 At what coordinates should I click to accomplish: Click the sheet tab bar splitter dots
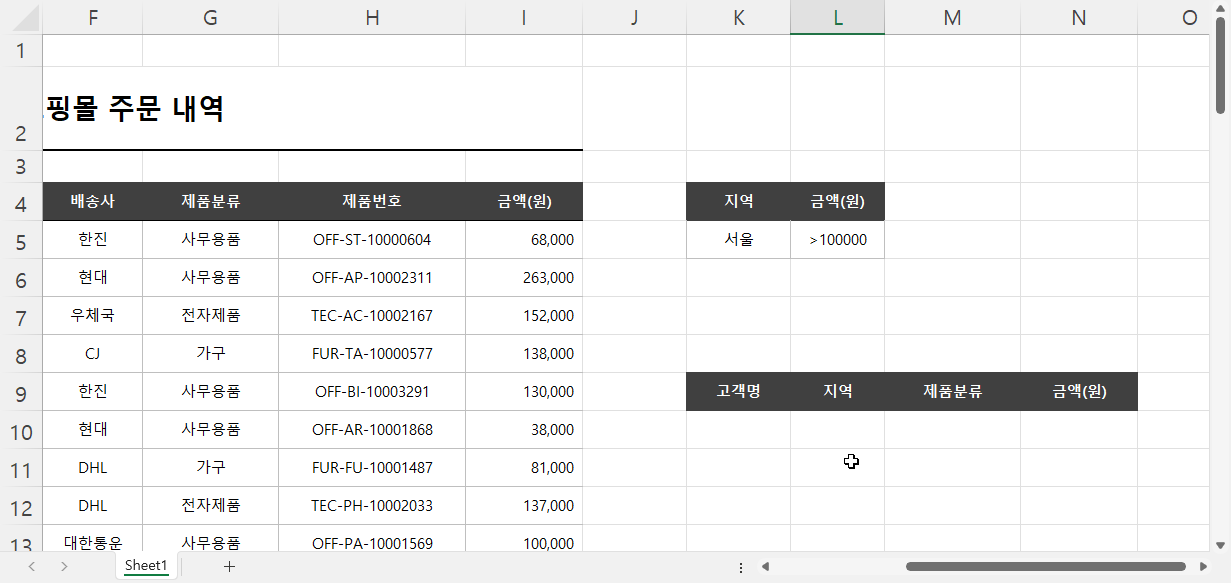pos(741,567)
